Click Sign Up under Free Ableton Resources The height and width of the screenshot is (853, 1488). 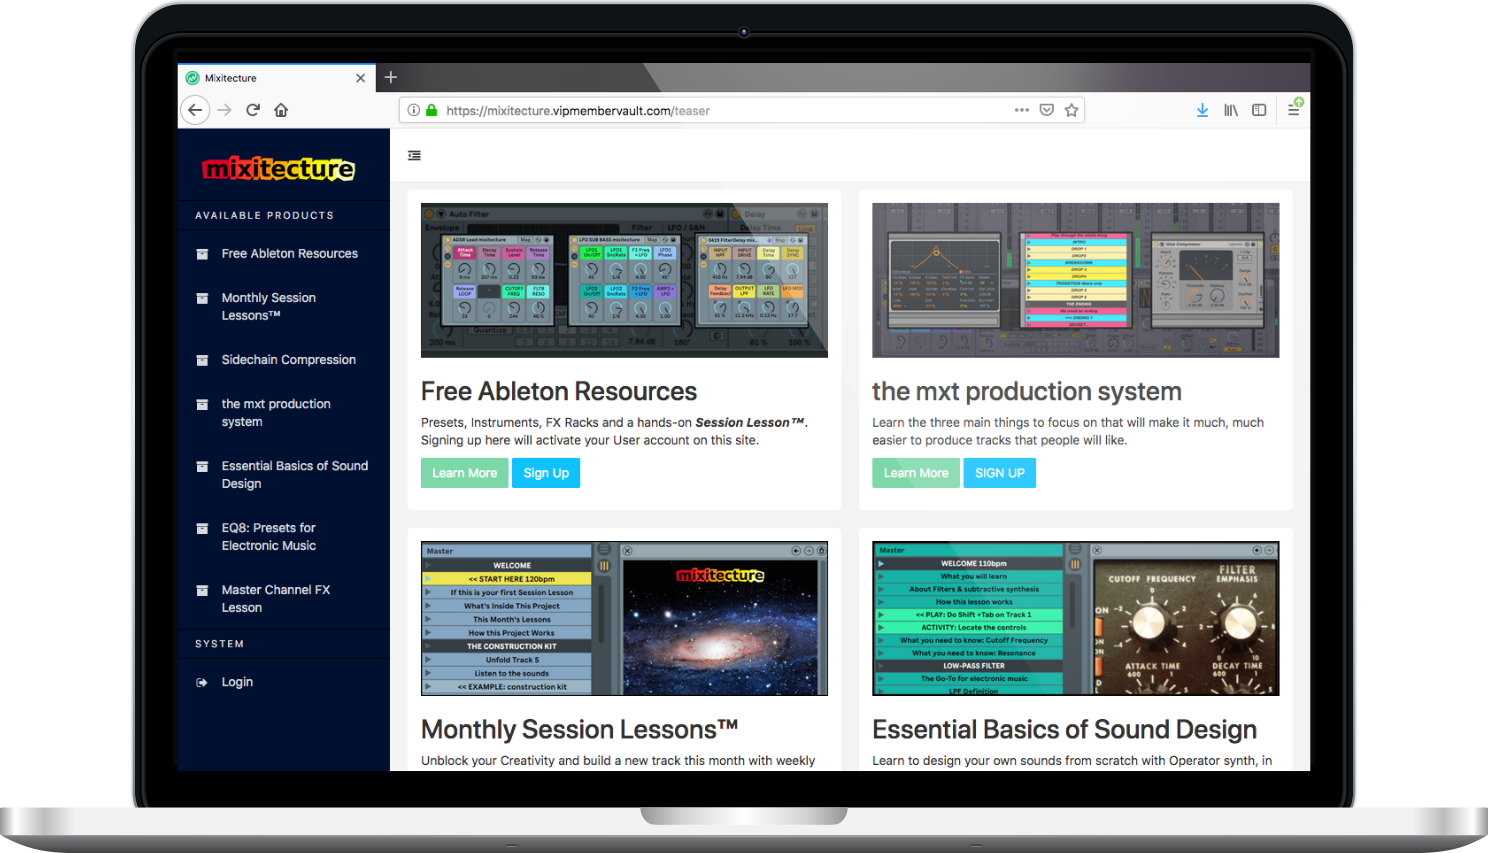coord(546,473)
